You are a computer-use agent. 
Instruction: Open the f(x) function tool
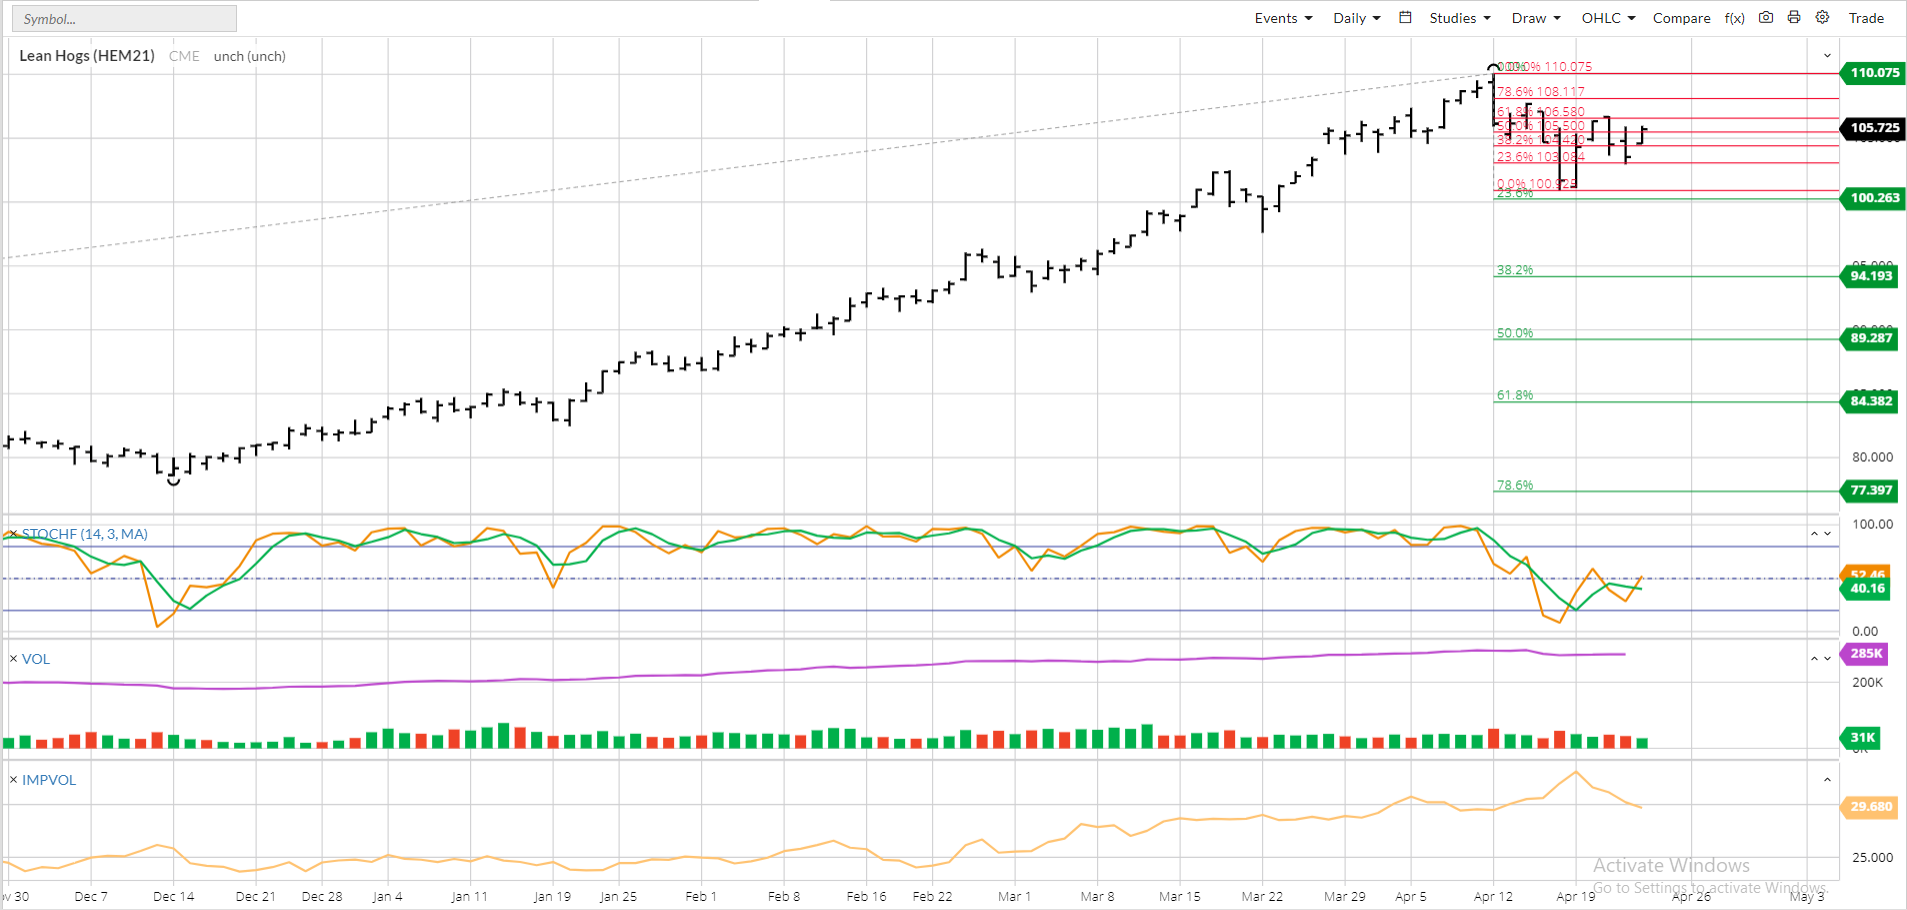1734,17
